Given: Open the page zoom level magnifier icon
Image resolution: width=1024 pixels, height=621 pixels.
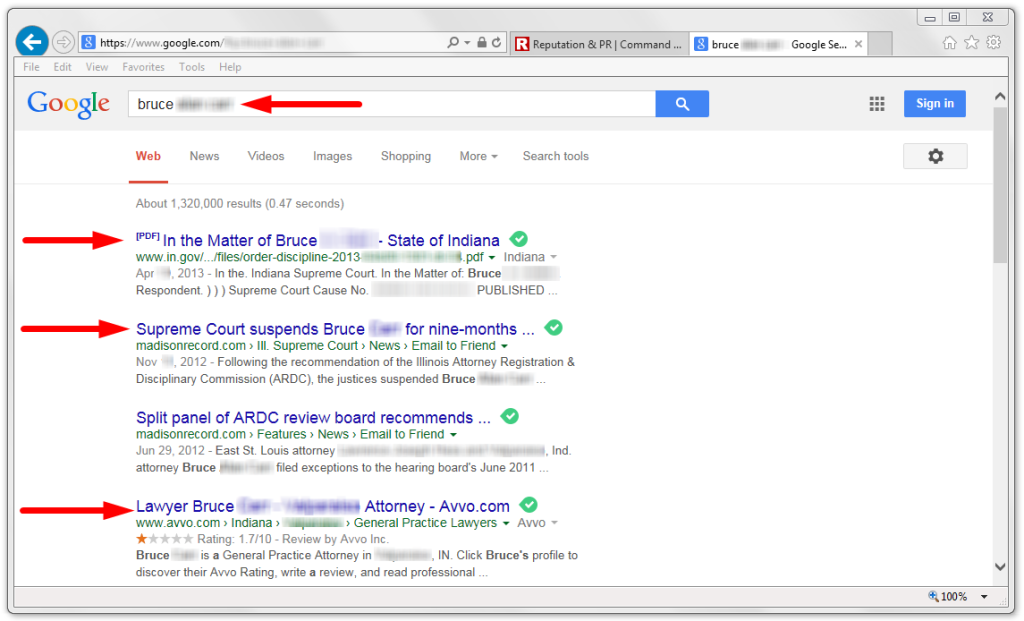Looking at the screenshot, I should coord(933,596).
